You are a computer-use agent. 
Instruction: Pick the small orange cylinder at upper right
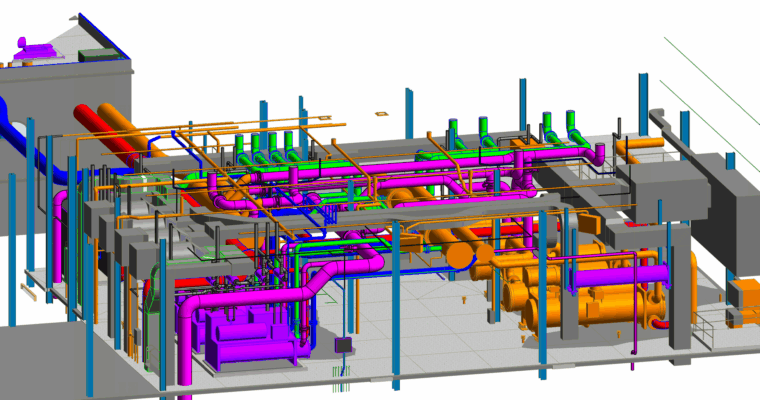(x=640, y=144)
